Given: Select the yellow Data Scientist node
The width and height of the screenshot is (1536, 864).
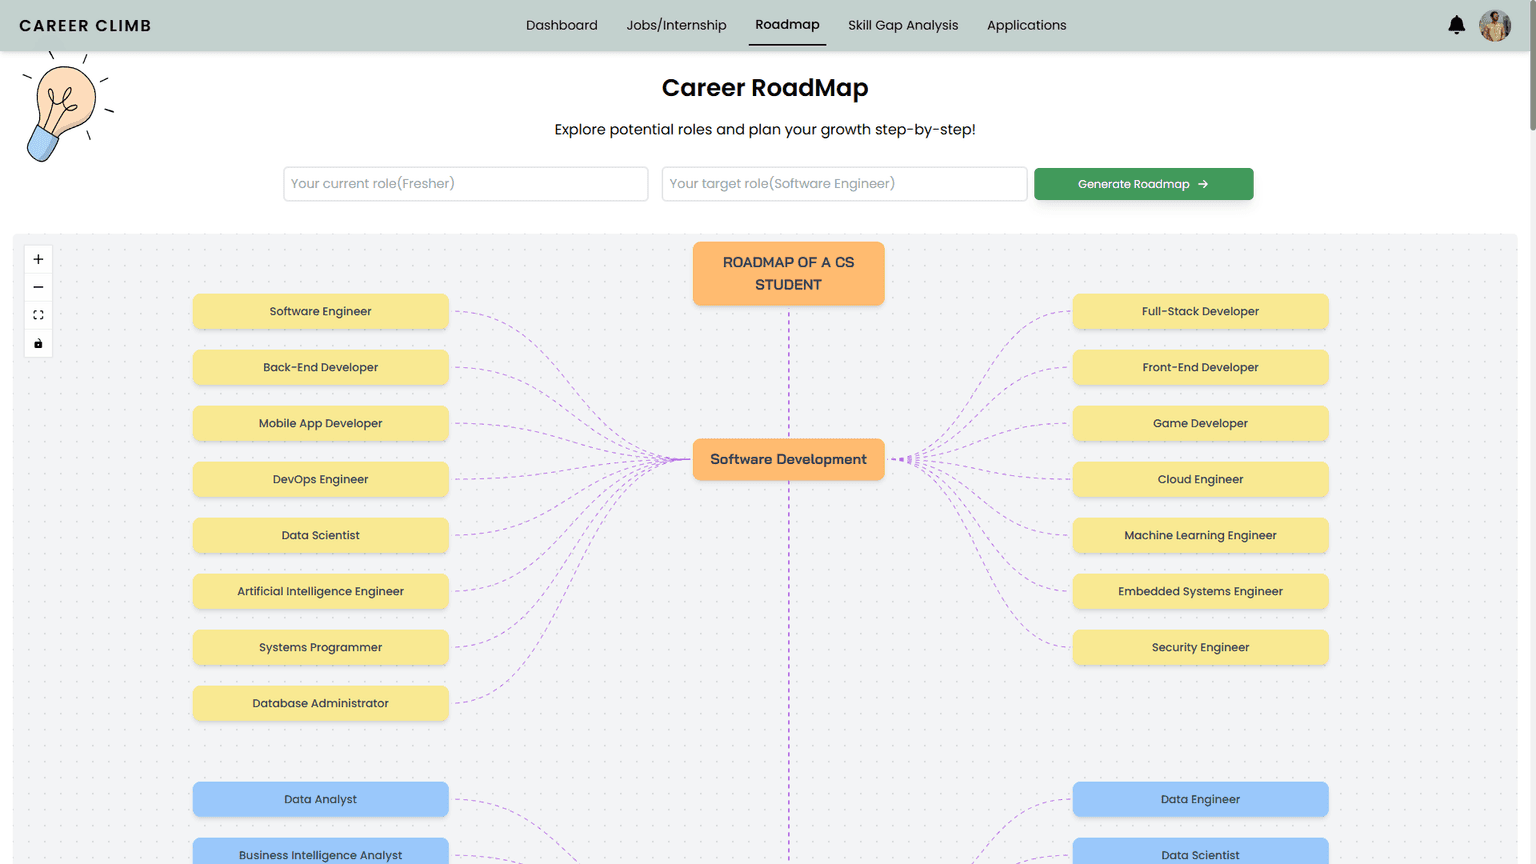Looking at the screenshot, I should tap(321, 535).
